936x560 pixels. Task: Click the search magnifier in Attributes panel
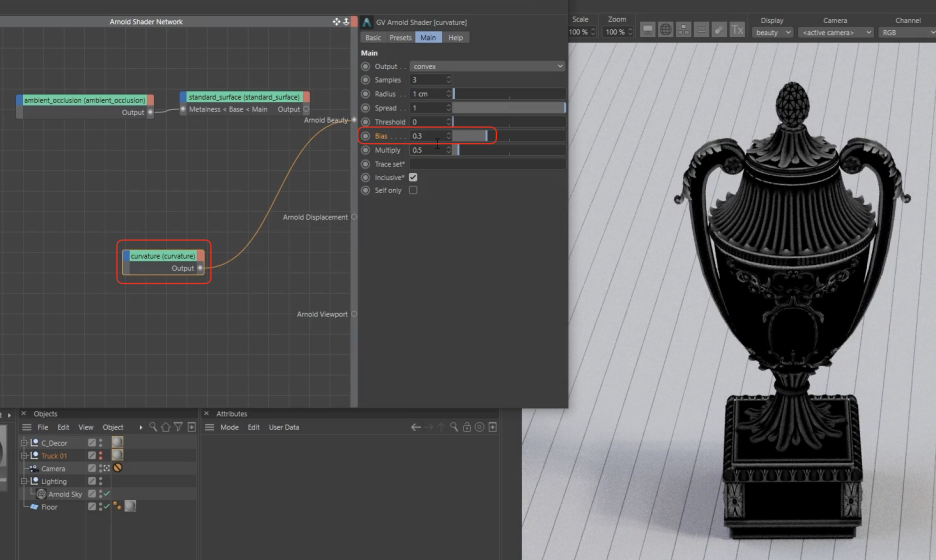coord(454,427)
